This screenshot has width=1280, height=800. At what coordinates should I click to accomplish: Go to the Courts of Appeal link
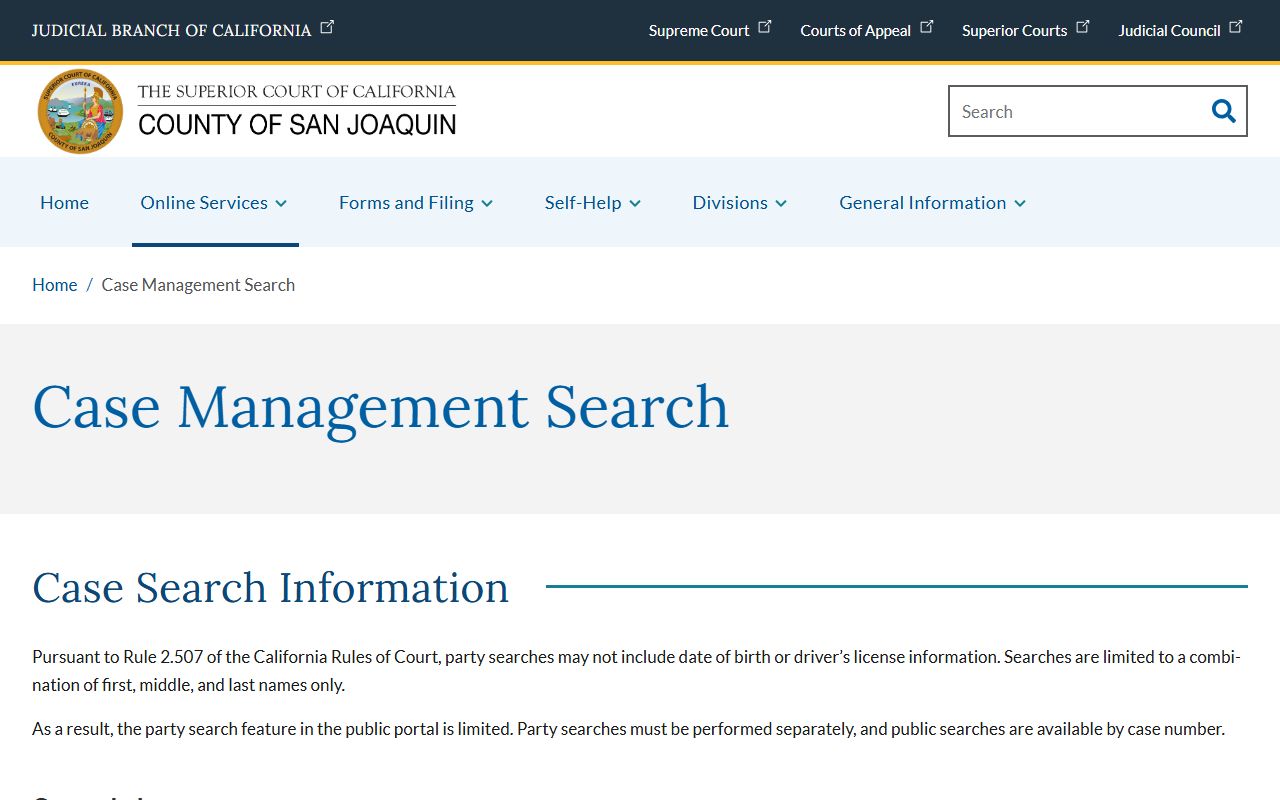pos(855,30)
